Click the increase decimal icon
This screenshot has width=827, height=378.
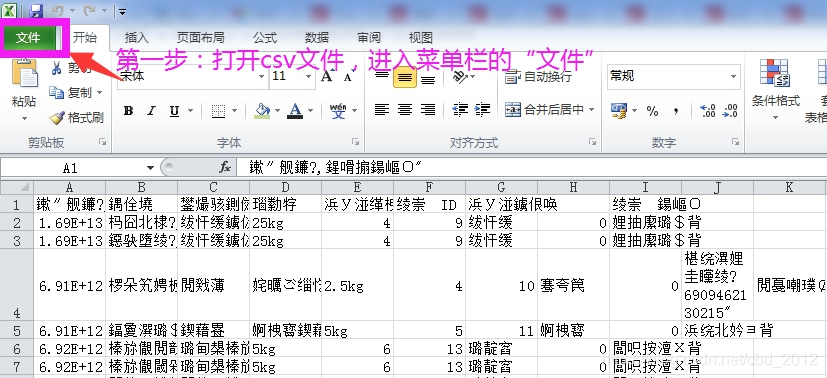[707, 111]
